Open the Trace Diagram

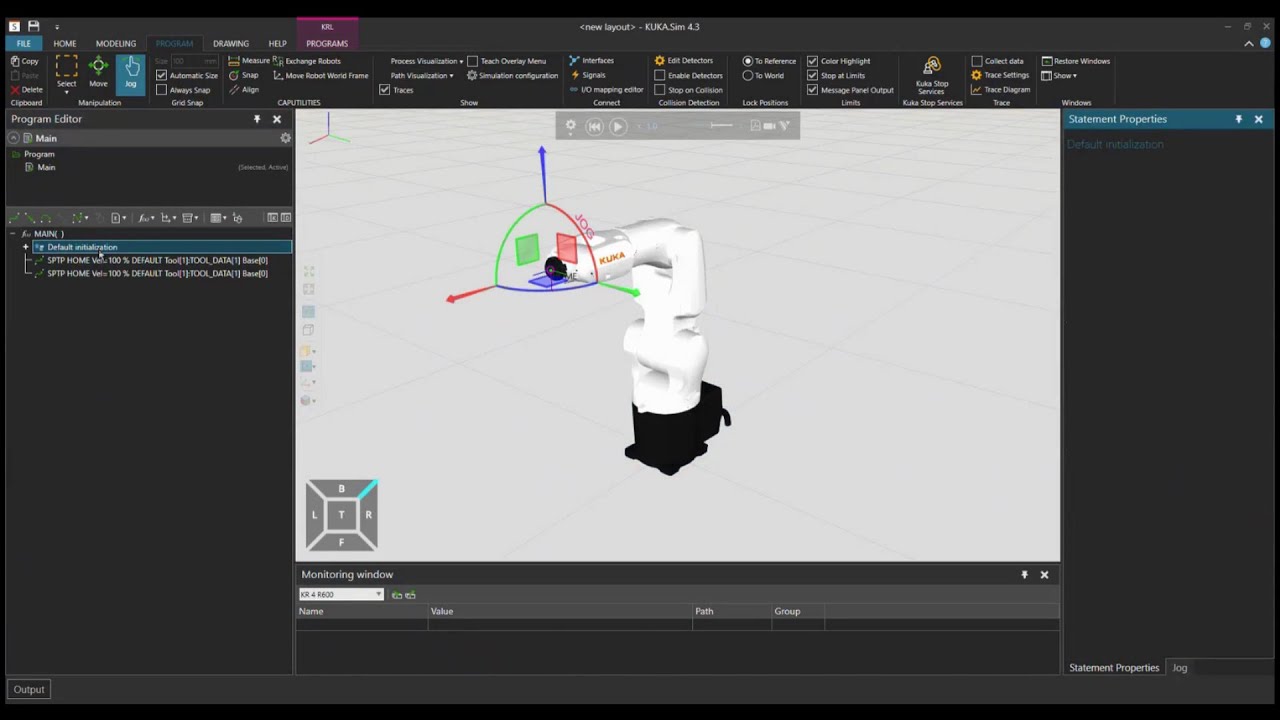(1001, 89)
